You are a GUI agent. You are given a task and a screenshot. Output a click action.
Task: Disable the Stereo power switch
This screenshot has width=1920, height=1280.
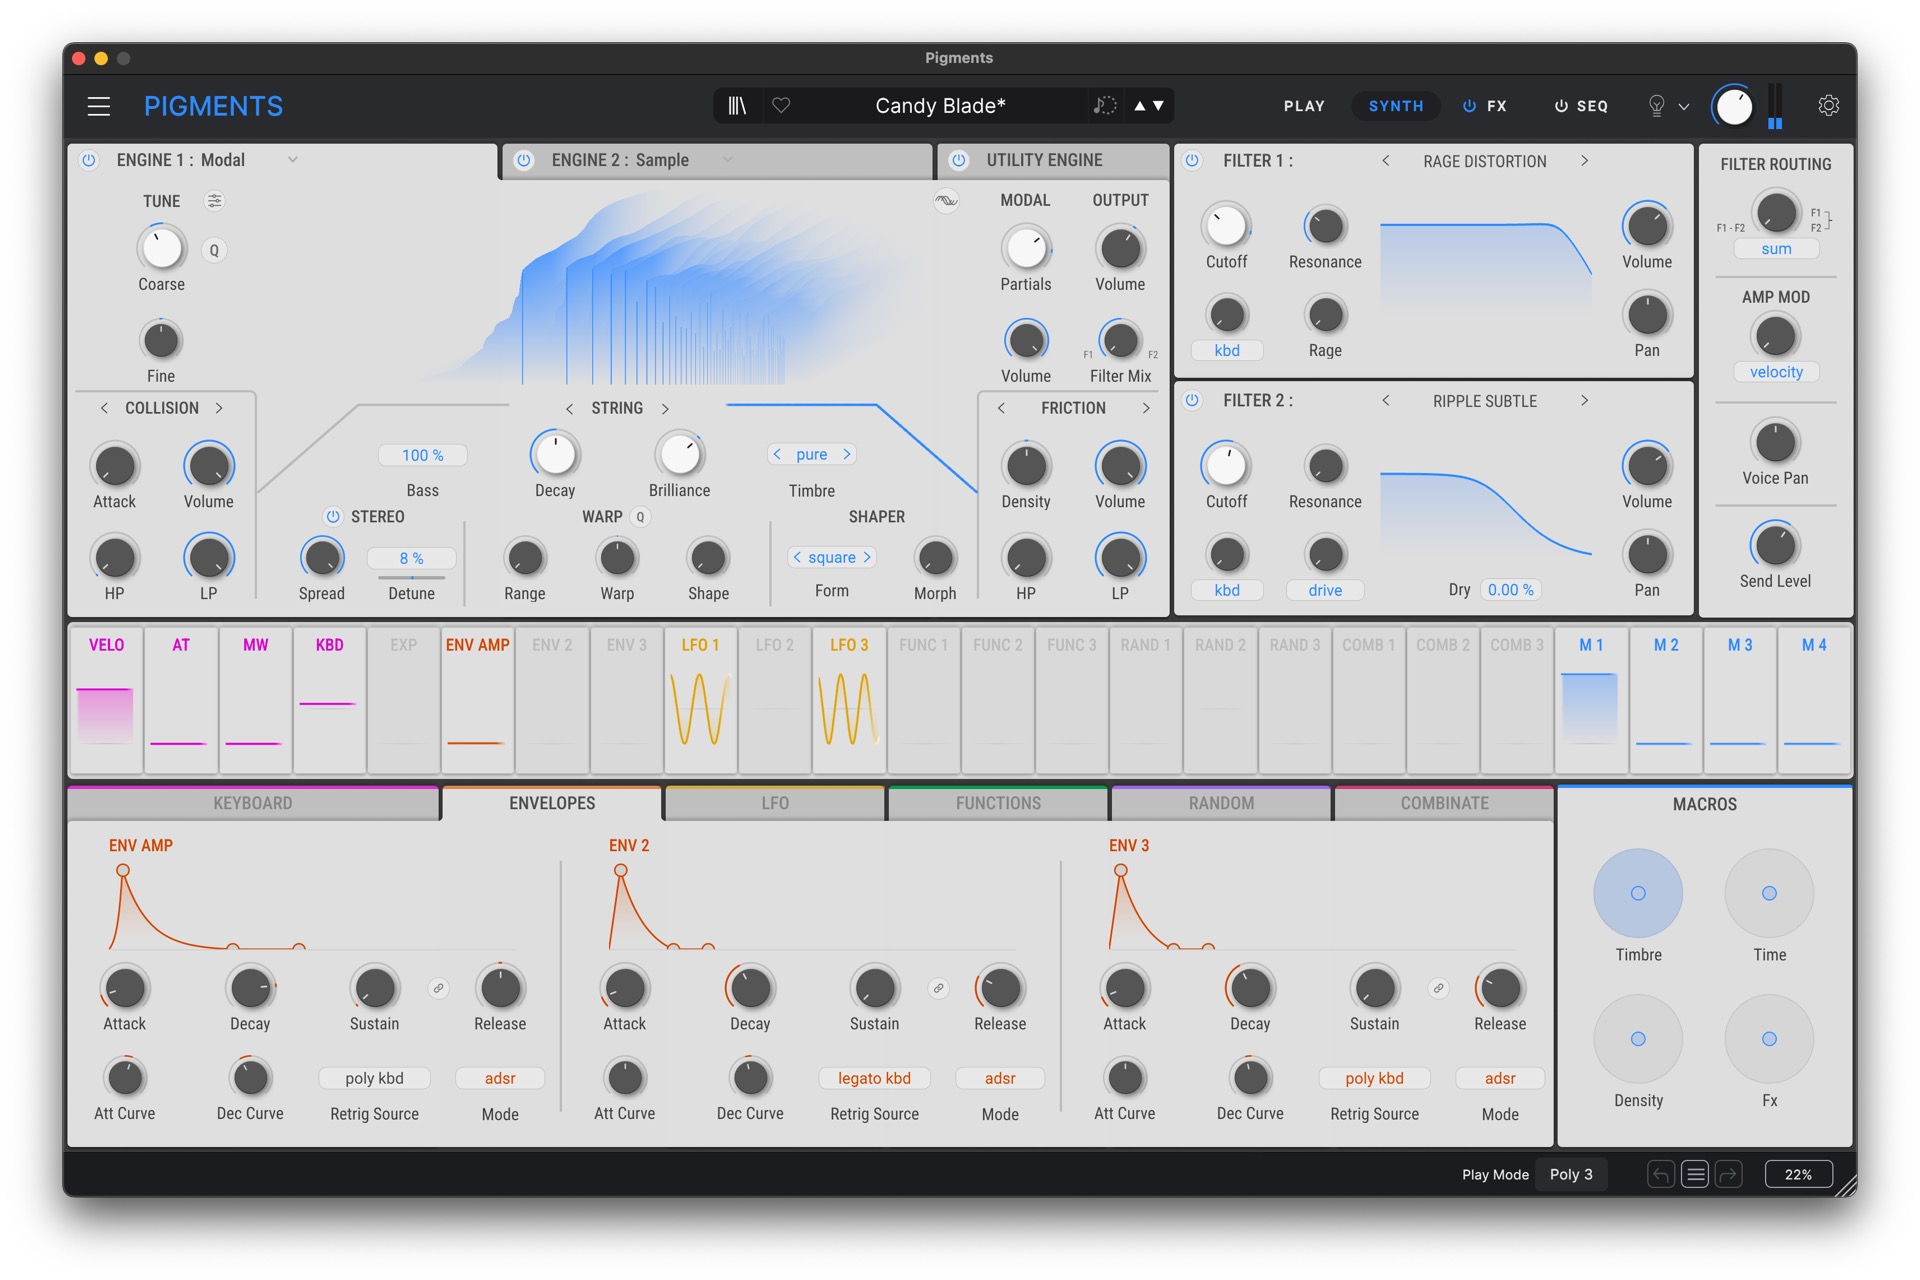[x=333, y=517]
